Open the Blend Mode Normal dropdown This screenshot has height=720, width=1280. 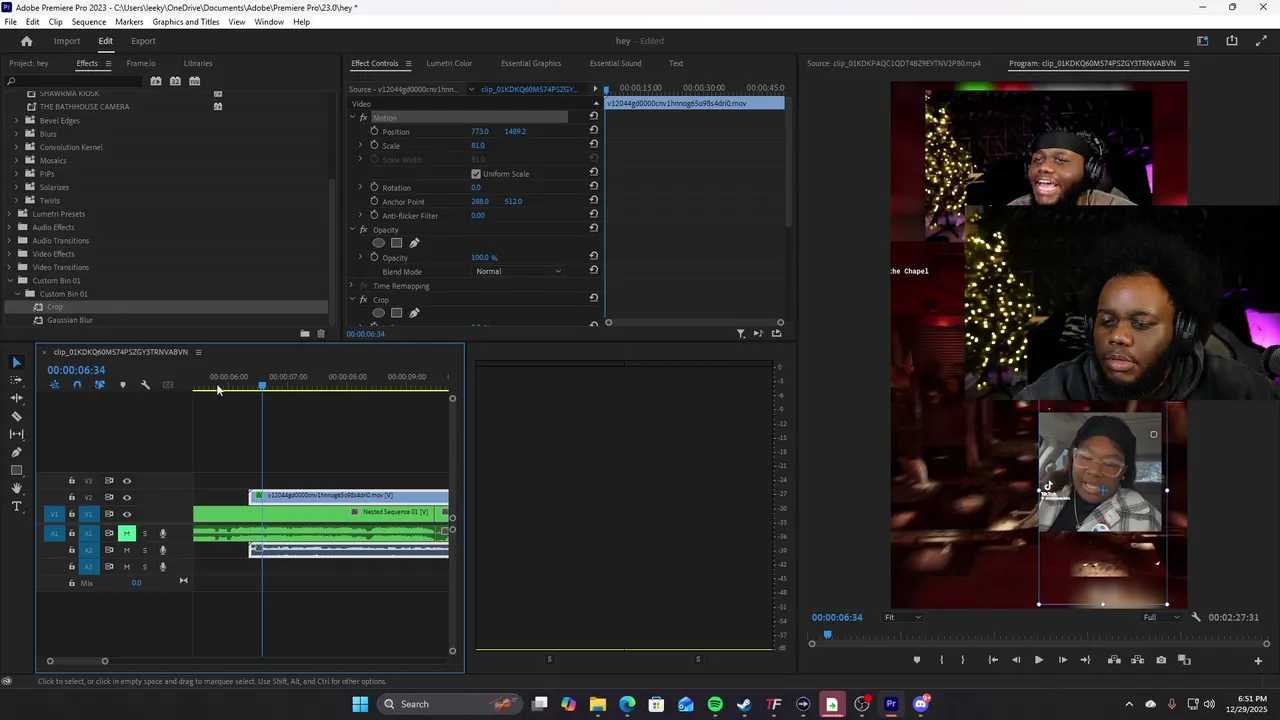518,272
